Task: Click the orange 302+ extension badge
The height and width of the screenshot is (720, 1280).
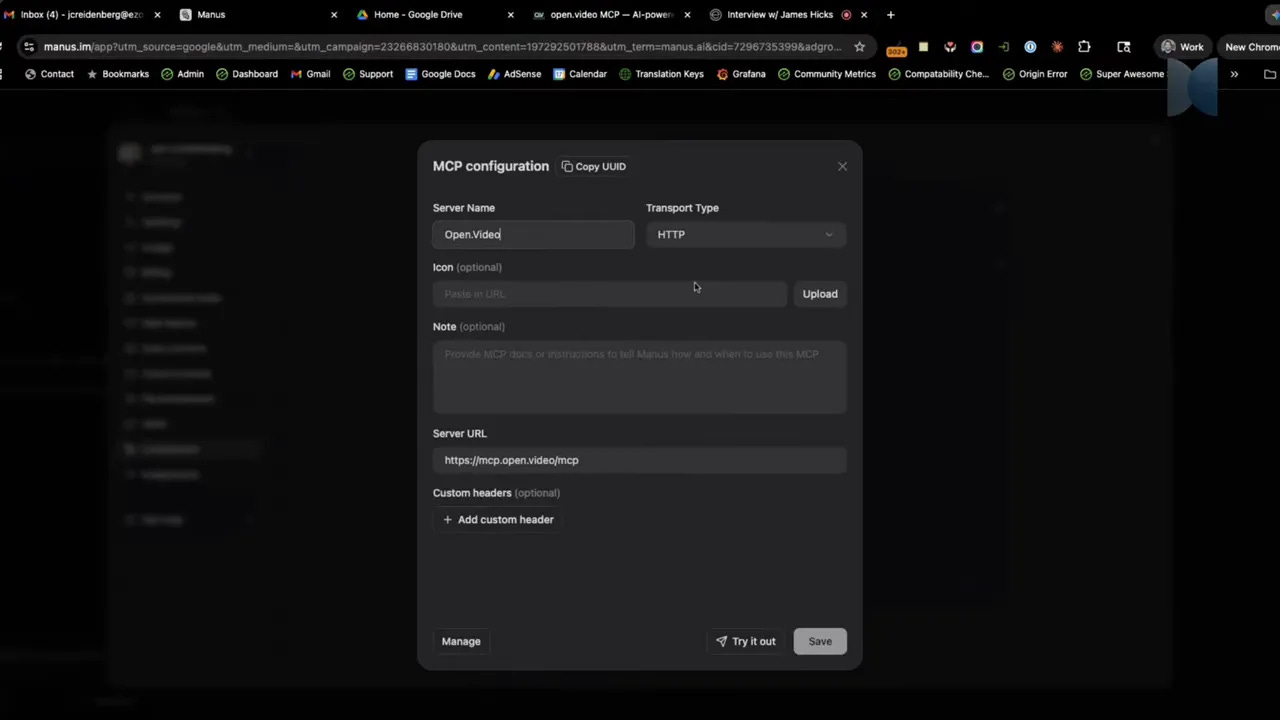Action: pyautogui.click(x=897, y=47)
